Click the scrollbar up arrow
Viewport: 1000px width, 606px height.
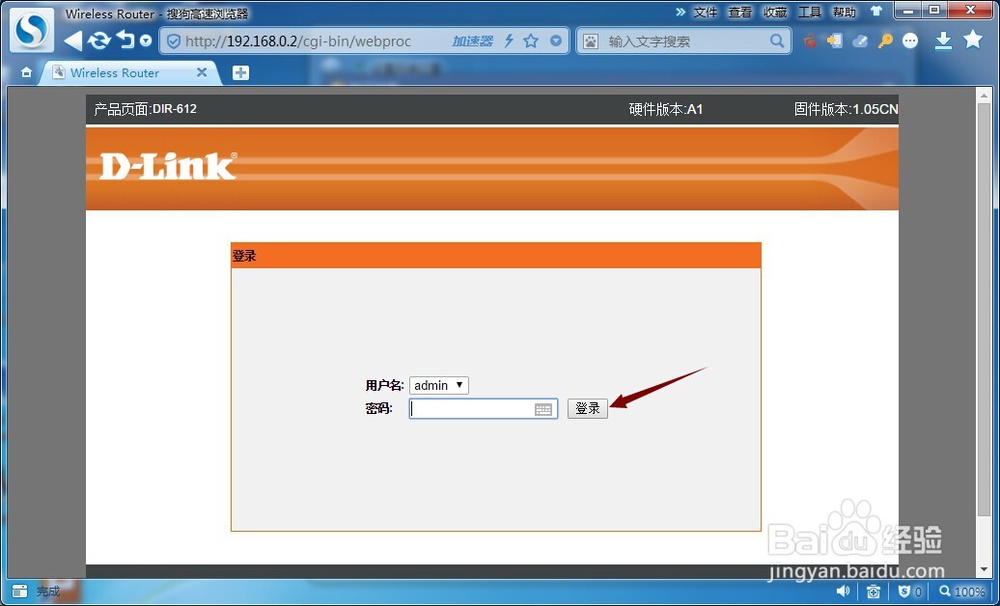click(983, 94)
